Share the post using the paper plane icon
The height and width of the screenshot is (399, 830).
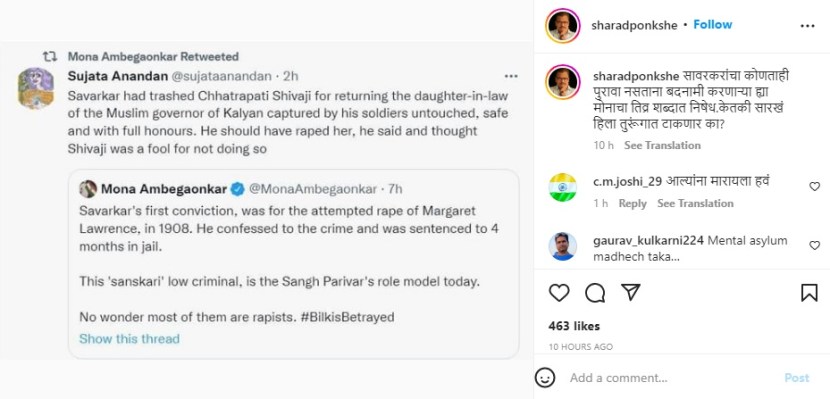pyautogui.click(x=630, y=292)
